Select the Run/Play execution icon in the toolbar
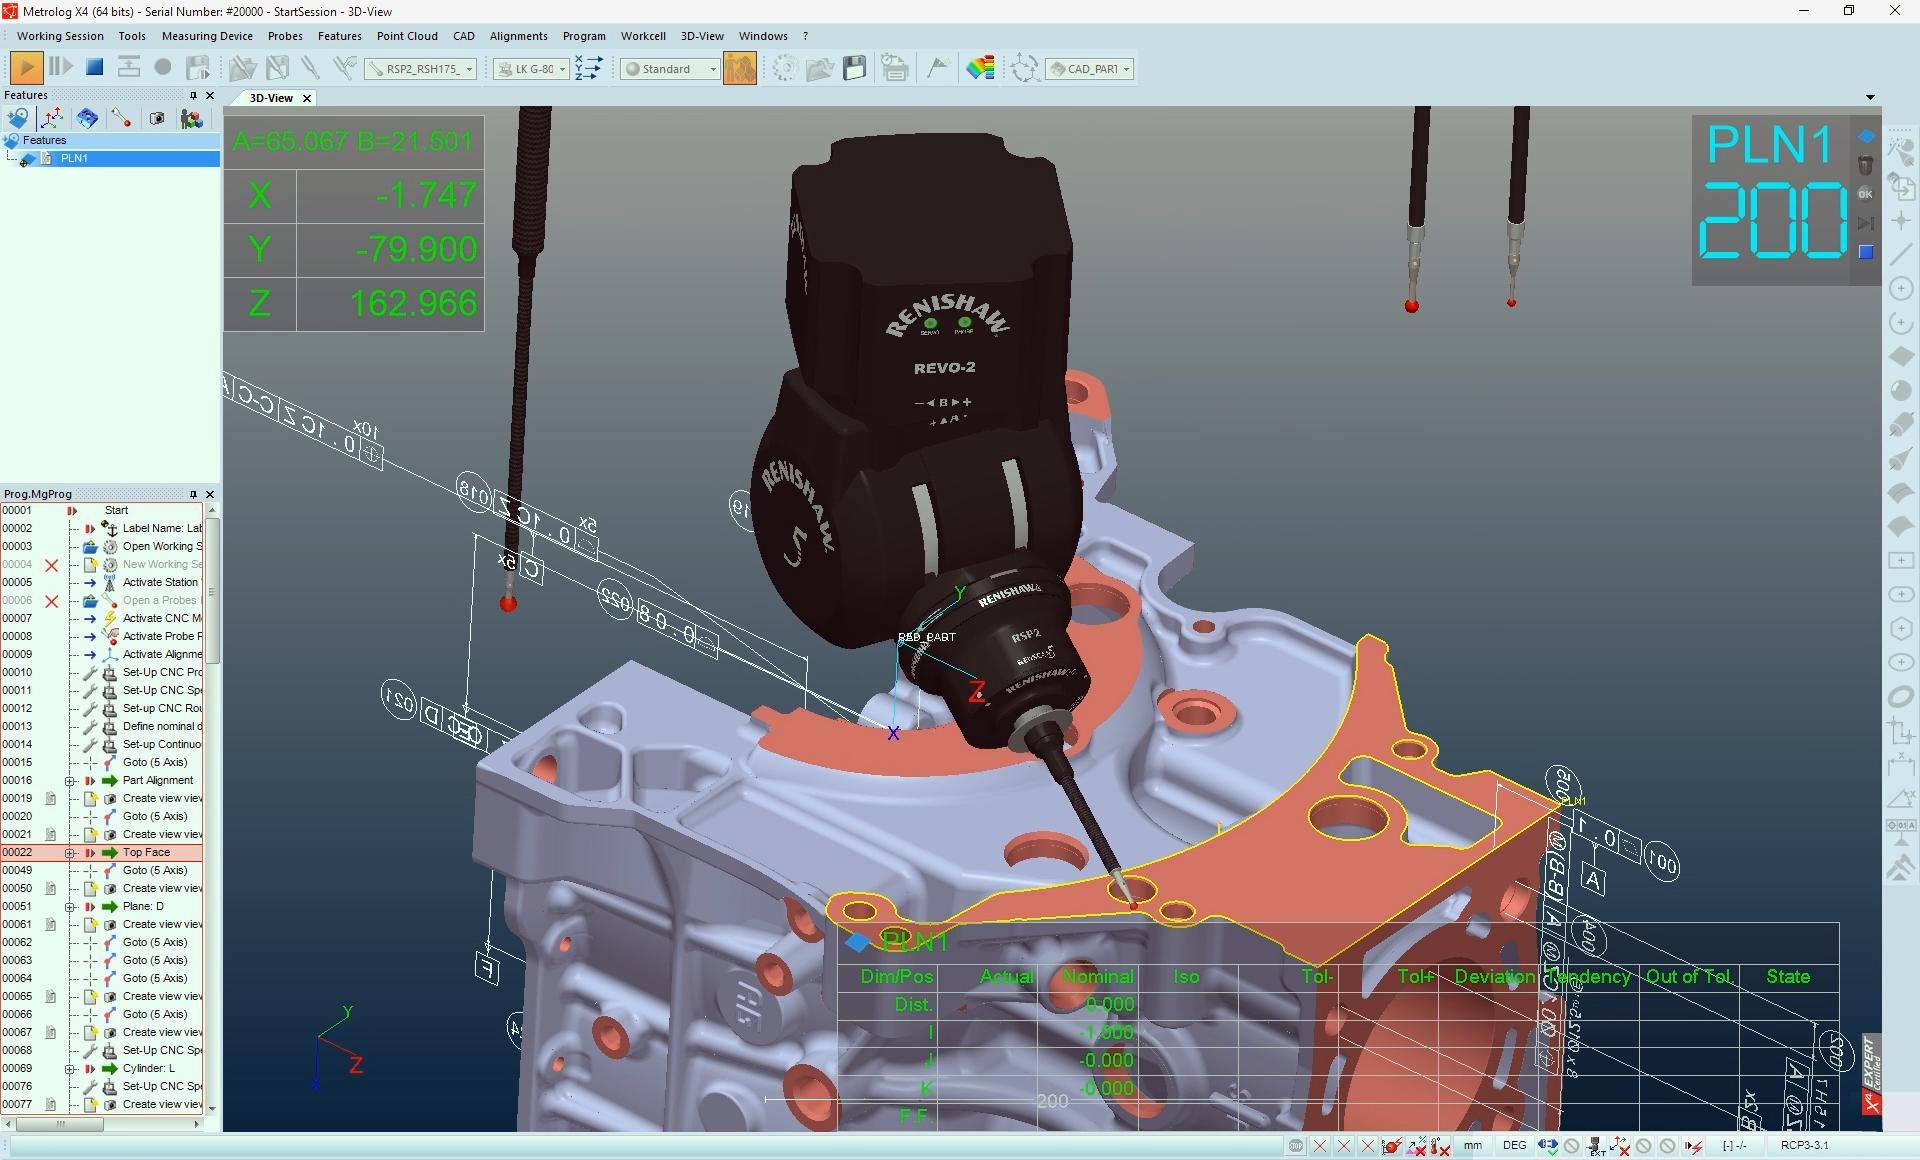 [x=25, y=68]
